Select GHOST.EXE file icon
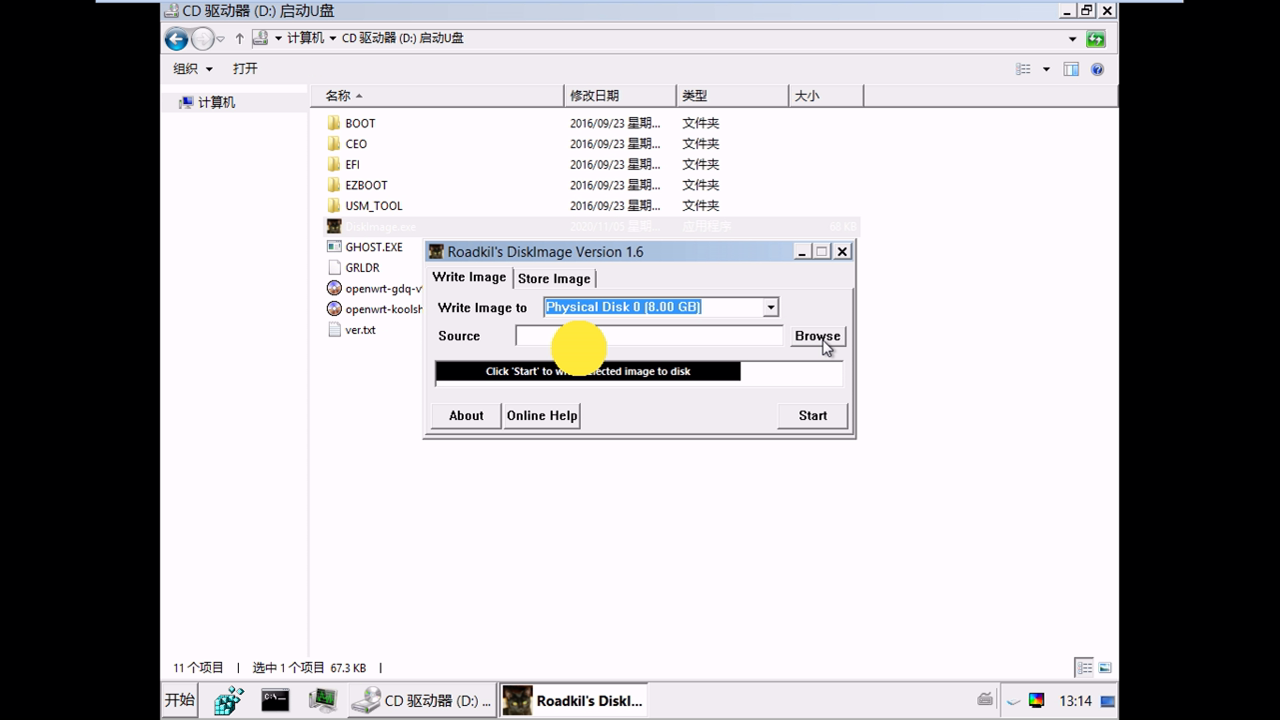This screenshot has height=720, width=1280. [334, 247]
